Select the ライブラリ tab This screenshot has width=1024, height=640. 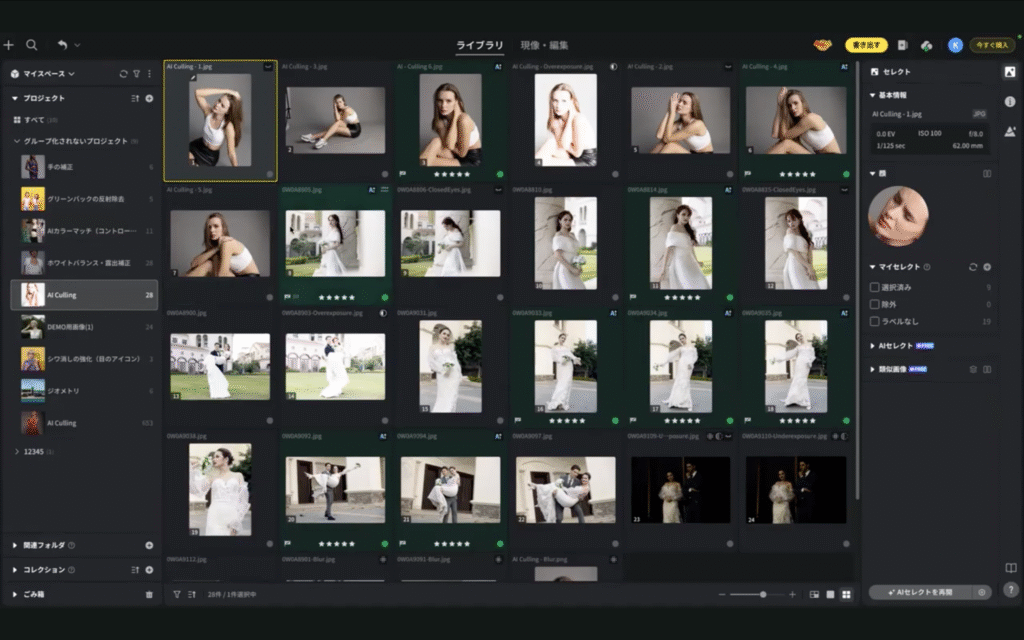tap(480, 45)
